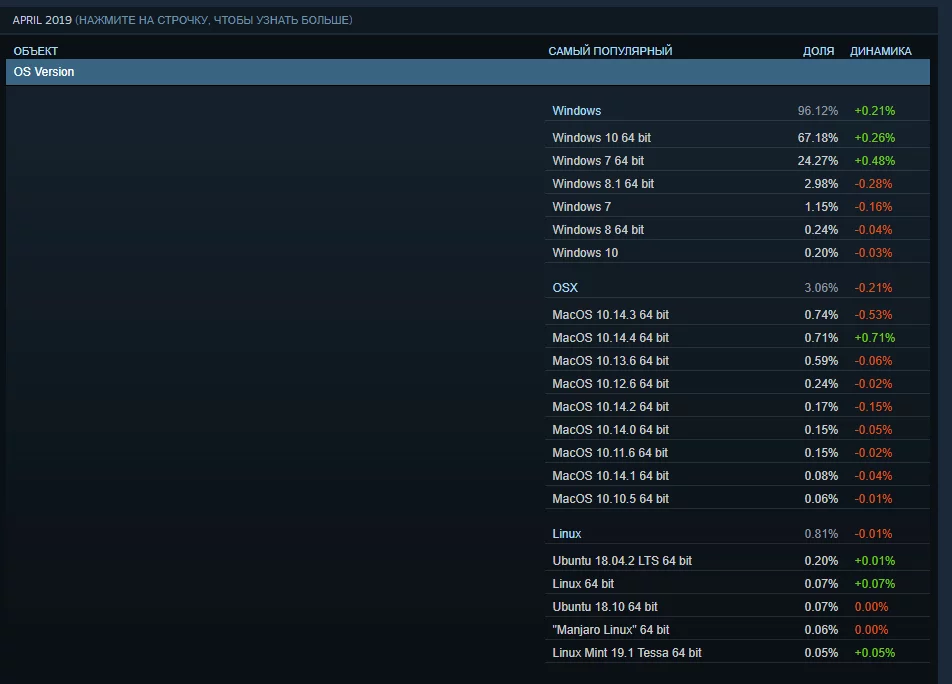The width and height of the screenshot is (952, 684).
Task: Click the ДОЛЯ column header
Action: [x=818, y=51]
